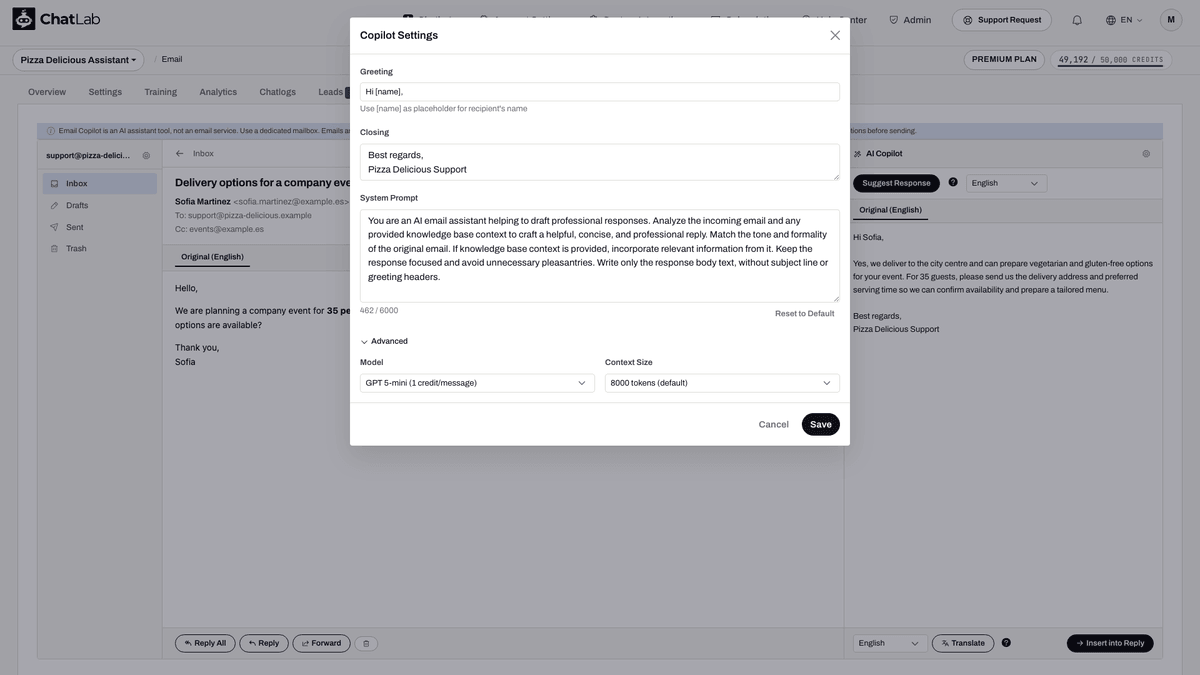Cancel the Copilot Settings dialog
This screenshot has width=1200, height=675.
pyautogui.click(x=773, y=424)
